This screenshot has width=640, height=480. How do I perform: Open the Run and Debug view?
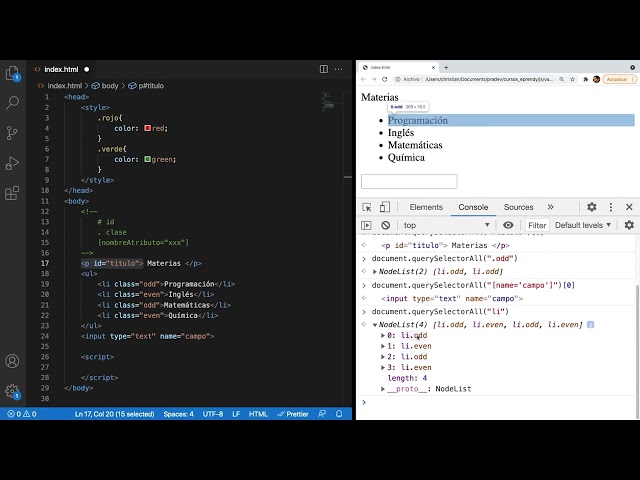[13, 163]
